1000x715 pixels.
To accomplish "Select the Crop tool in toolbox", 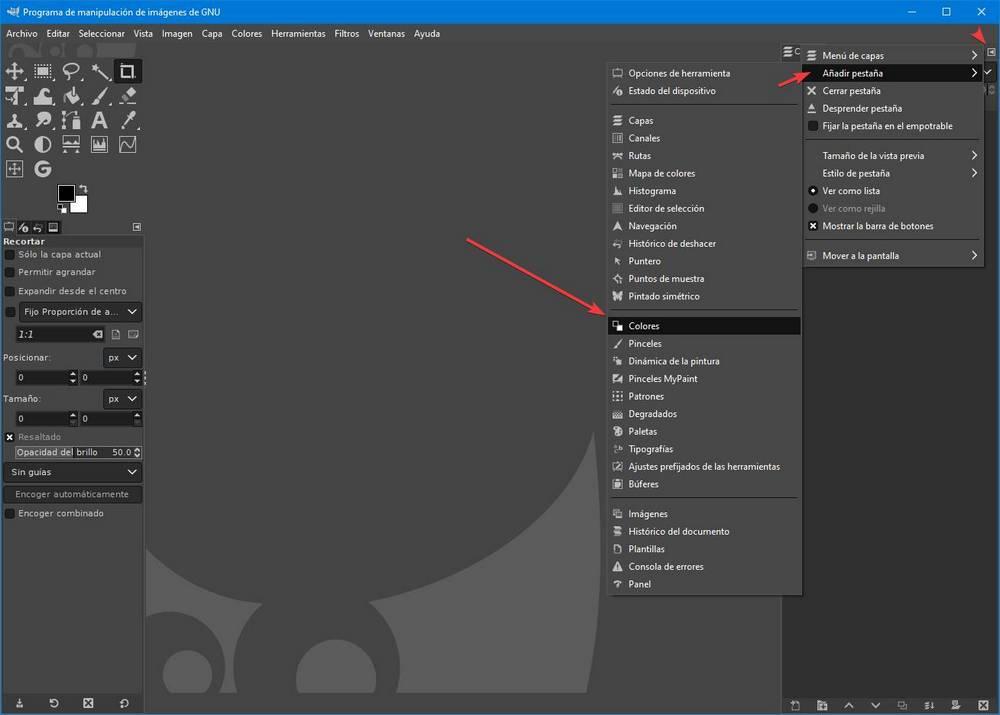I will (127, 71).
